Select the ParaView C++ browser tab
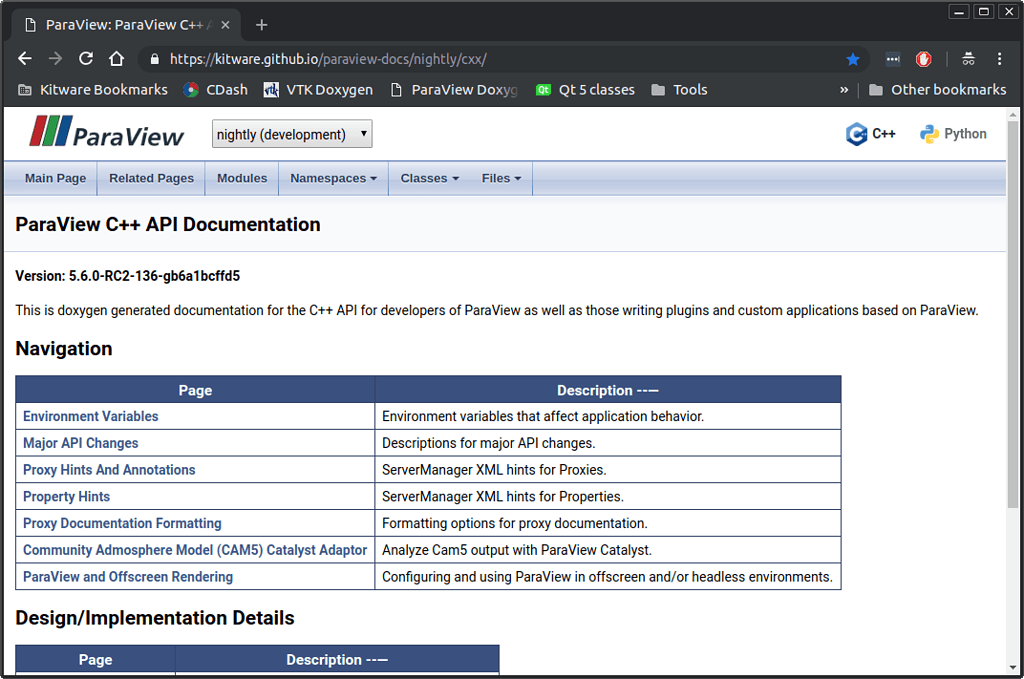1024x679 pixels. pos(127,25)
